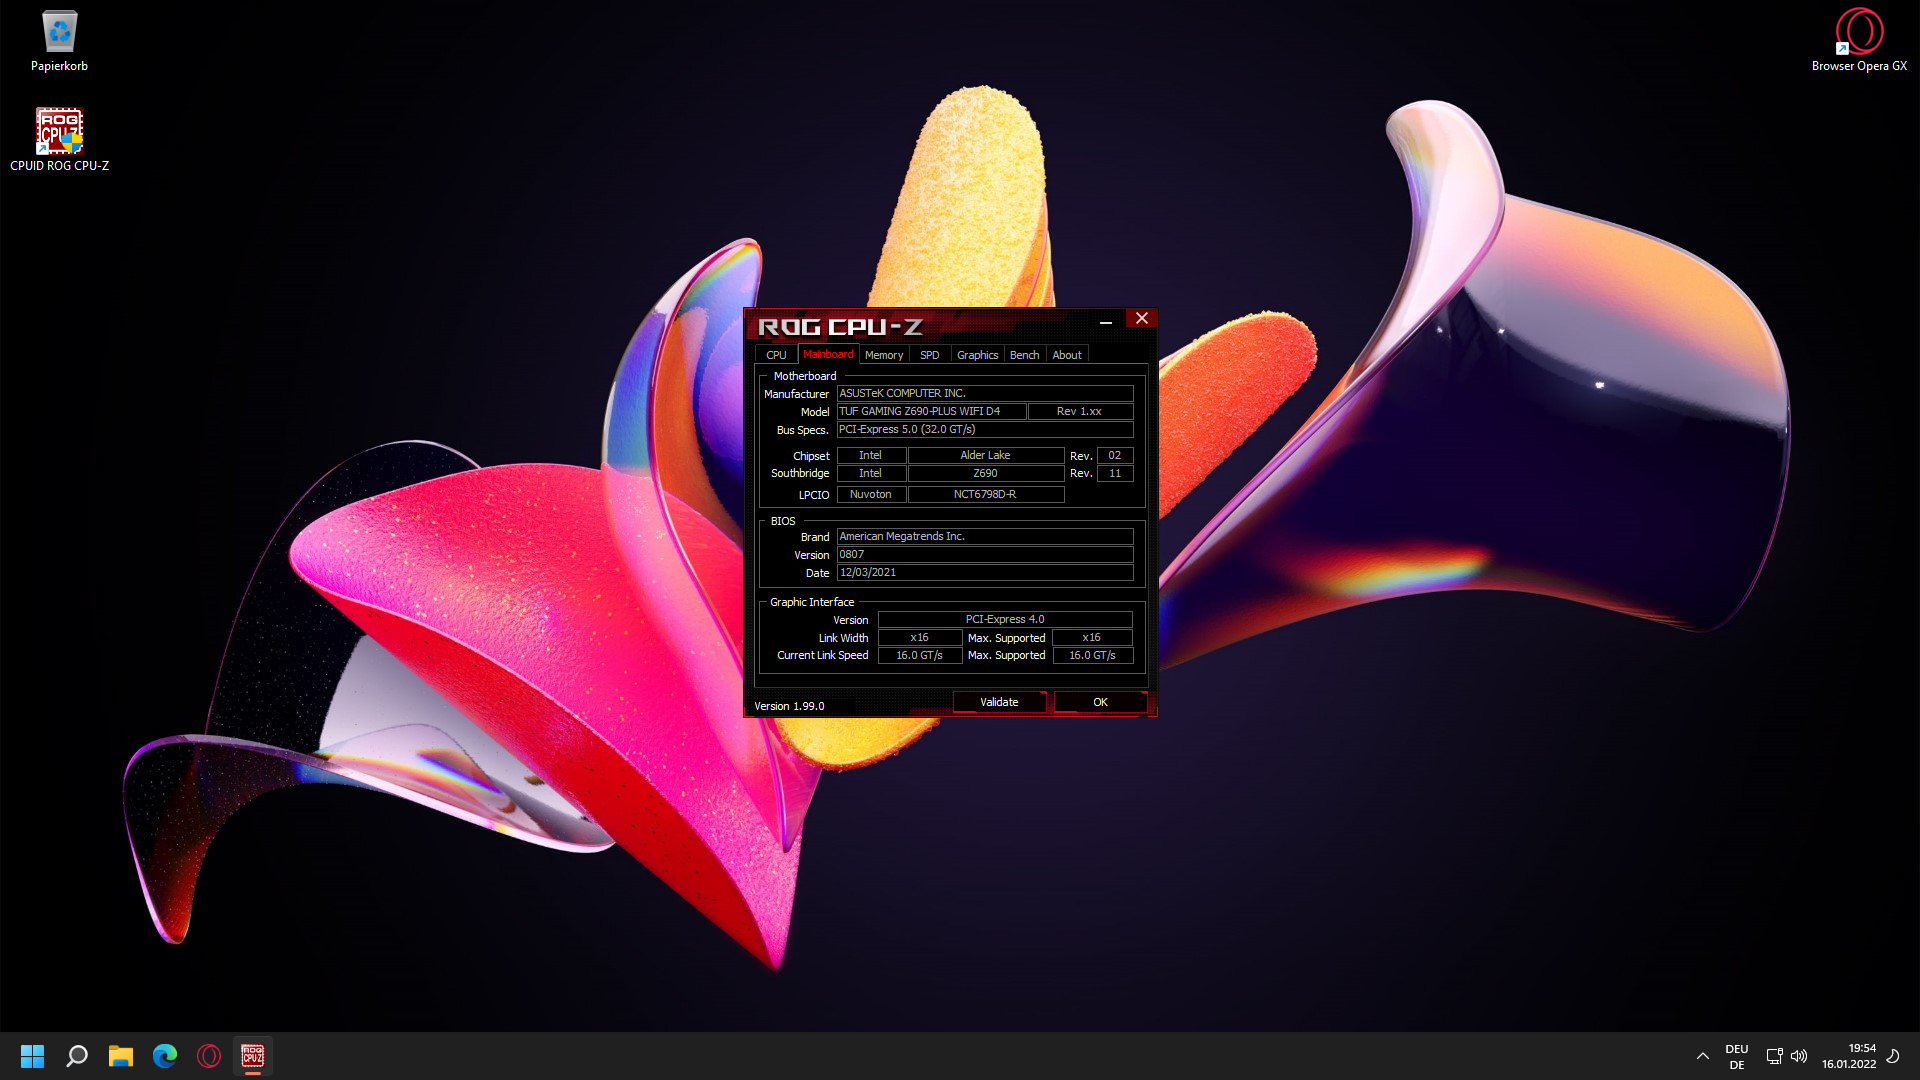Open the Browser Opera GX desktop shortcut
Screen dimensions: 1920x1080
pos(1858,40)
